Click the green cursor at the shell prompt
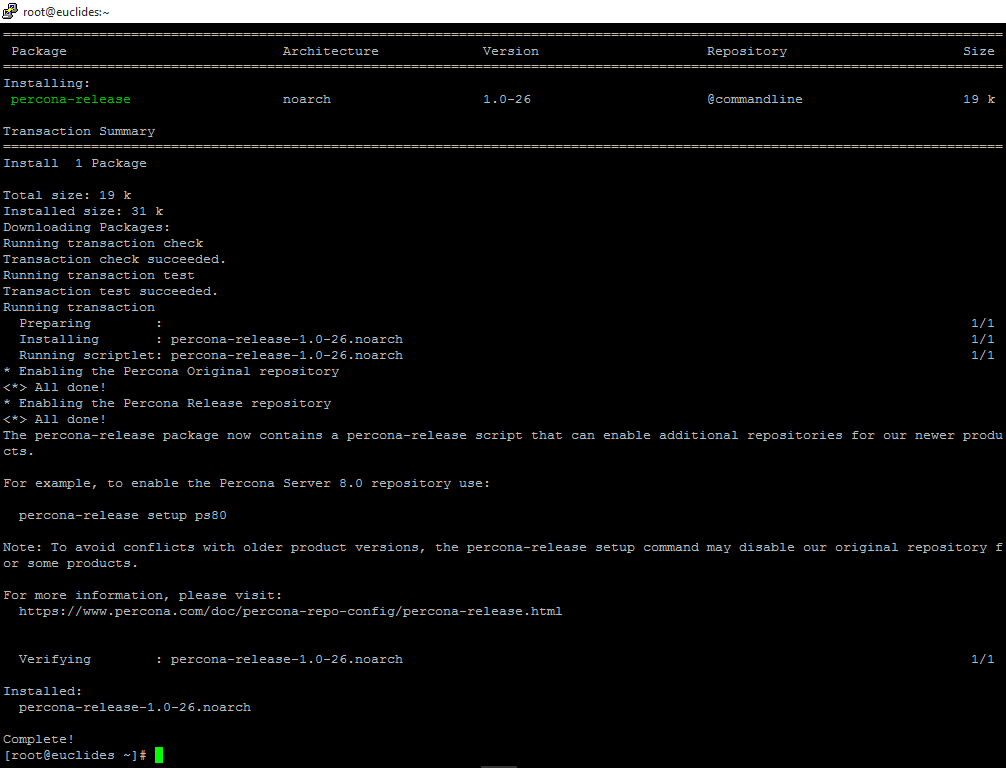Viewport: 1006px width, 768px height. click(159, 755)
